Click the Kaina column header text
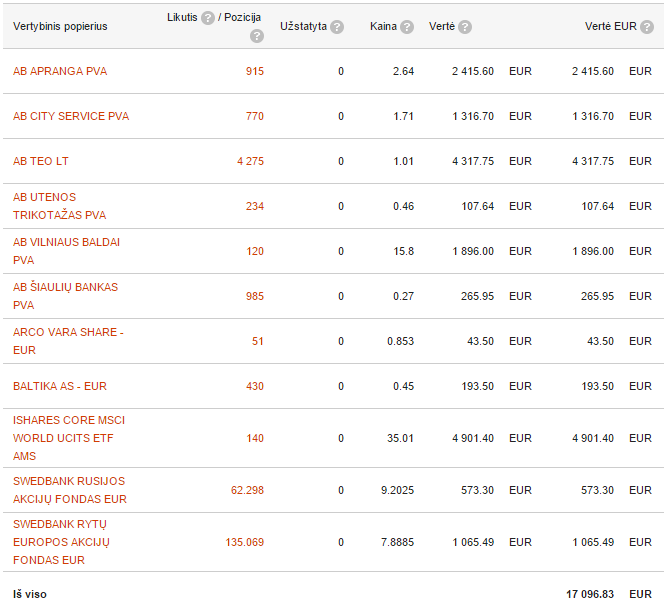This screenshot has width=664, height=608. [383, 26]
